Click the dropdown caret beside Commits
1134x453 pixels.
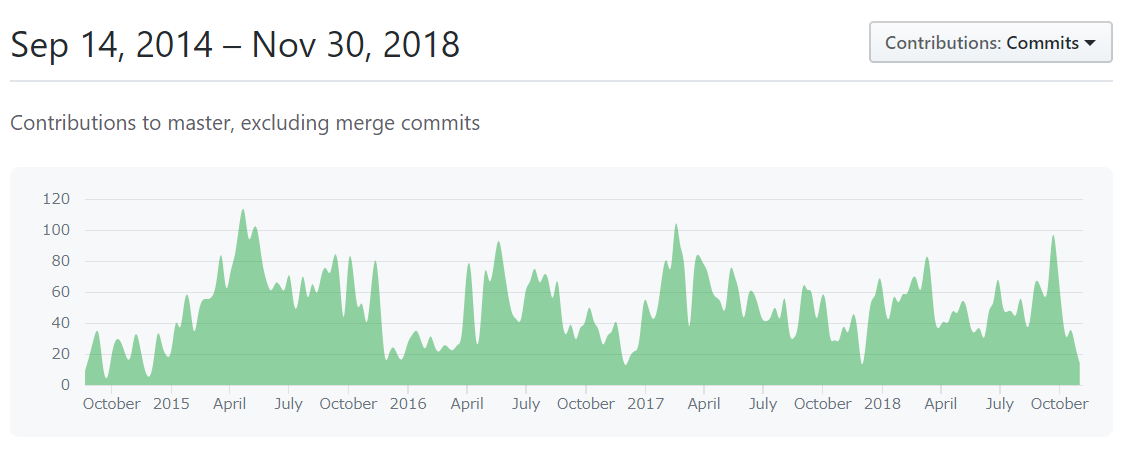click(x=1090, y=43)
